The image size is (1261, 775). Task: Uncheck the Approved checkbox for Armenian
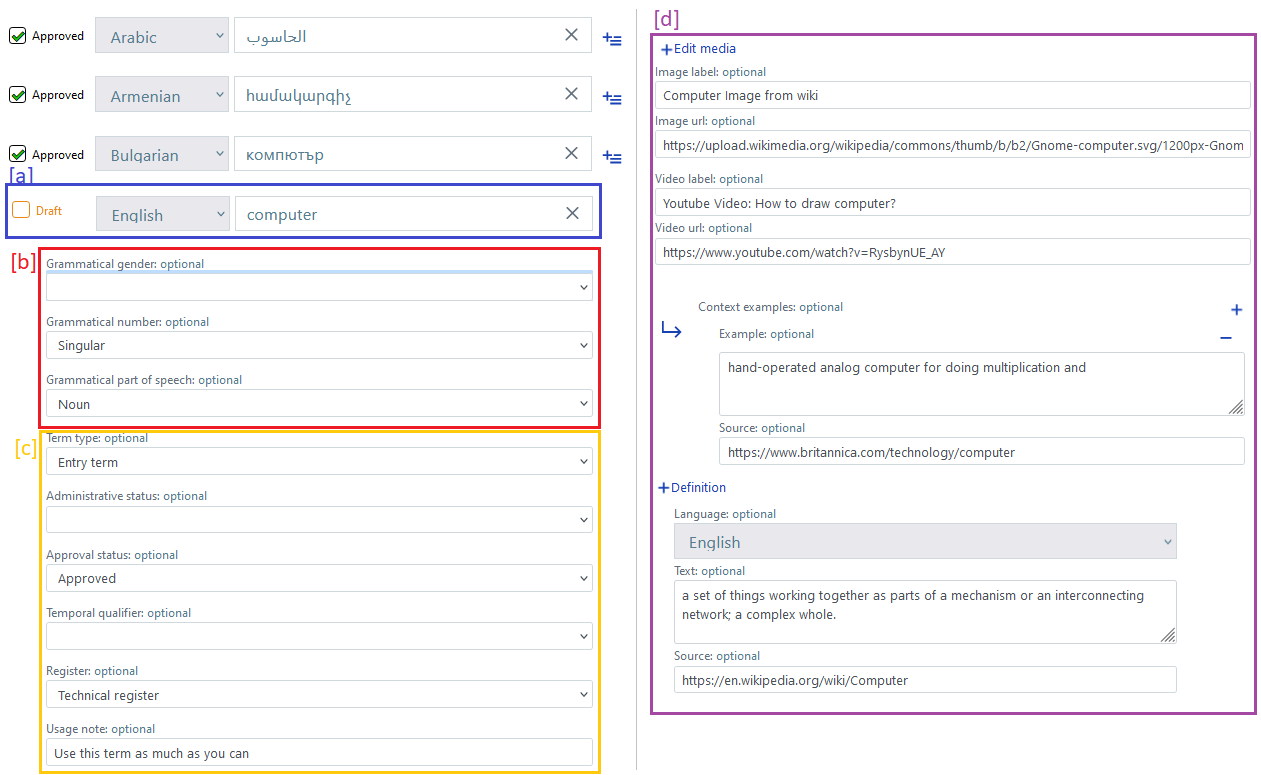[18, 95]
